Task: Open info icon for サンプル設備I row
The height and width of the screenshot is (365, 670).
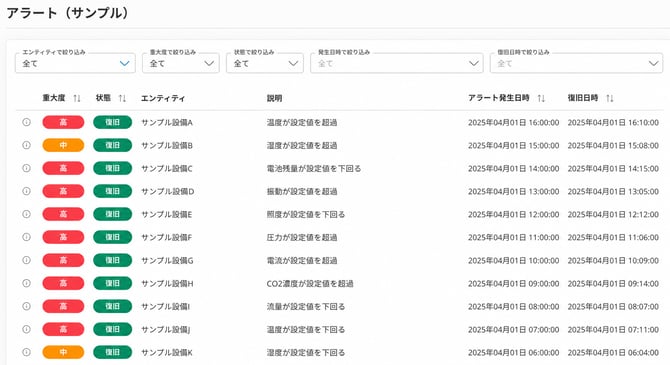Action: pyautogui.click(x=26, y=306)
